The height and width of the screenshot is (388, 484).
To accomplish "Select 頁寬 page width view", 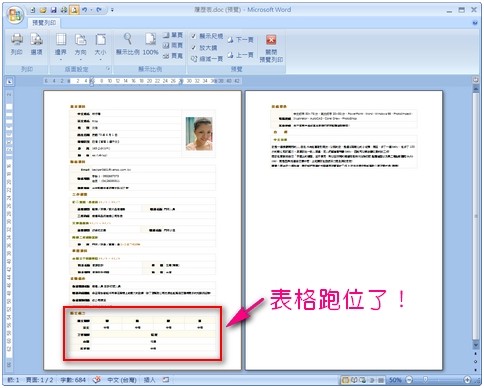I will pos(173,56).
